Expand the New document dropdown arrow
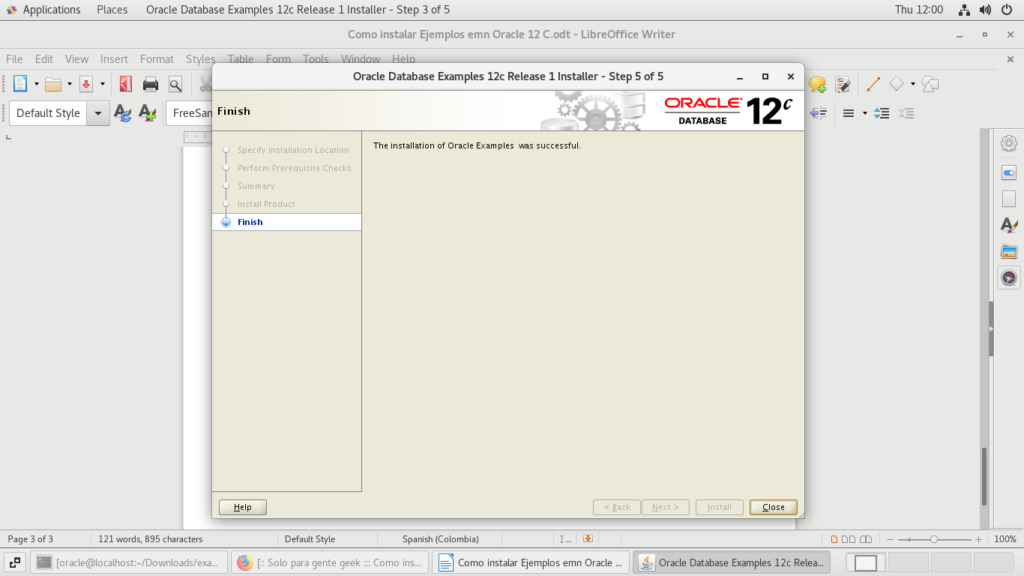This screenshot has height=576, width=1024. (x=37, y=84)
